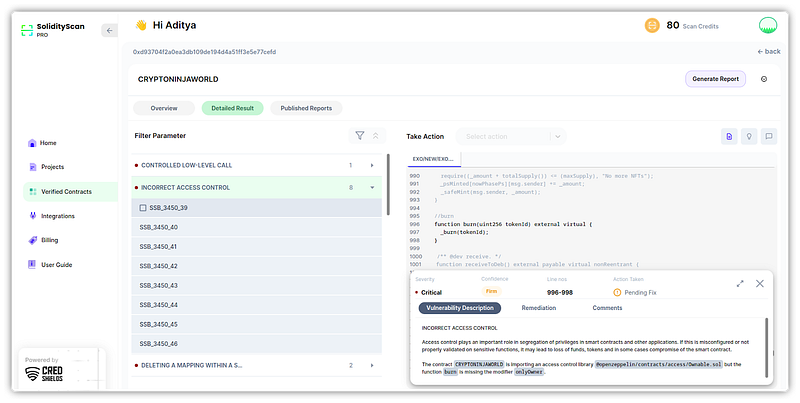Expand the Controlled Low-Level Call group

372,165
